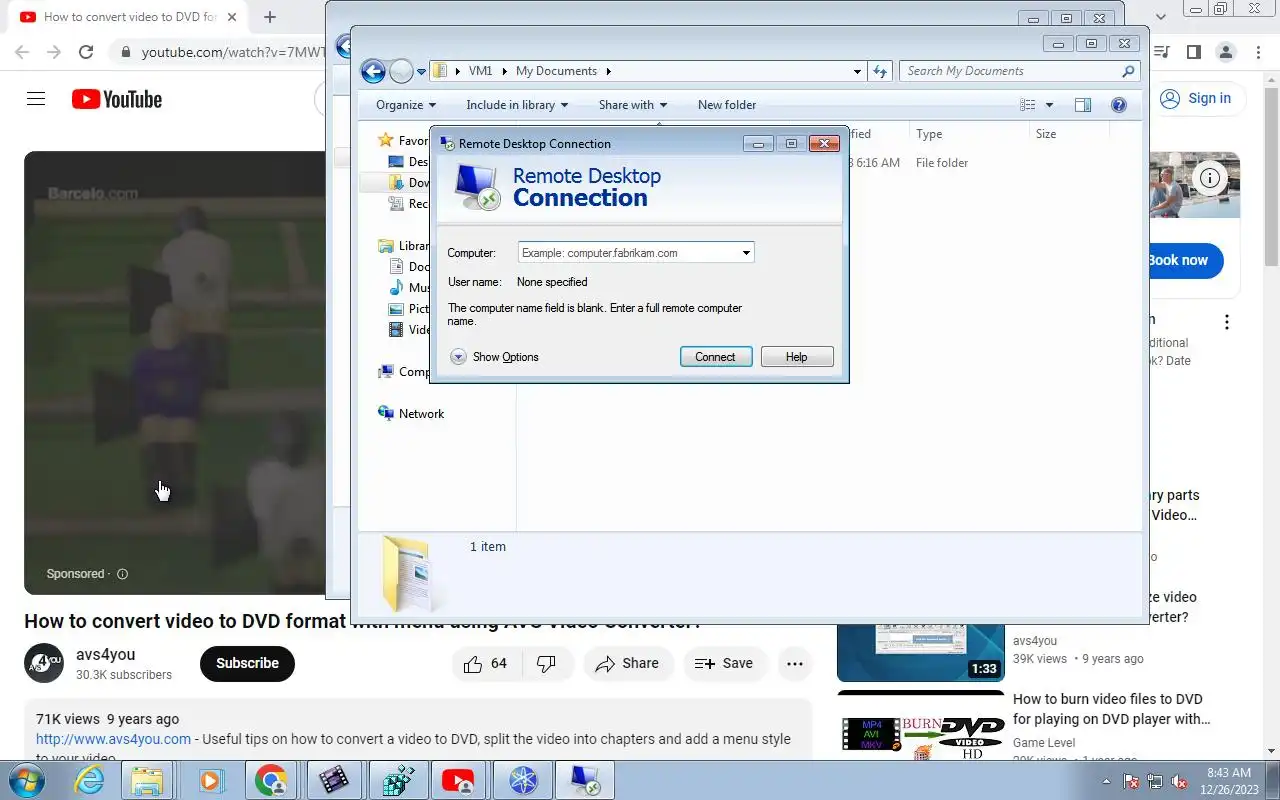Click the Back arrow in My Documents window
Viewport: 1280px width, 800px height.
[x=373, y=71]
